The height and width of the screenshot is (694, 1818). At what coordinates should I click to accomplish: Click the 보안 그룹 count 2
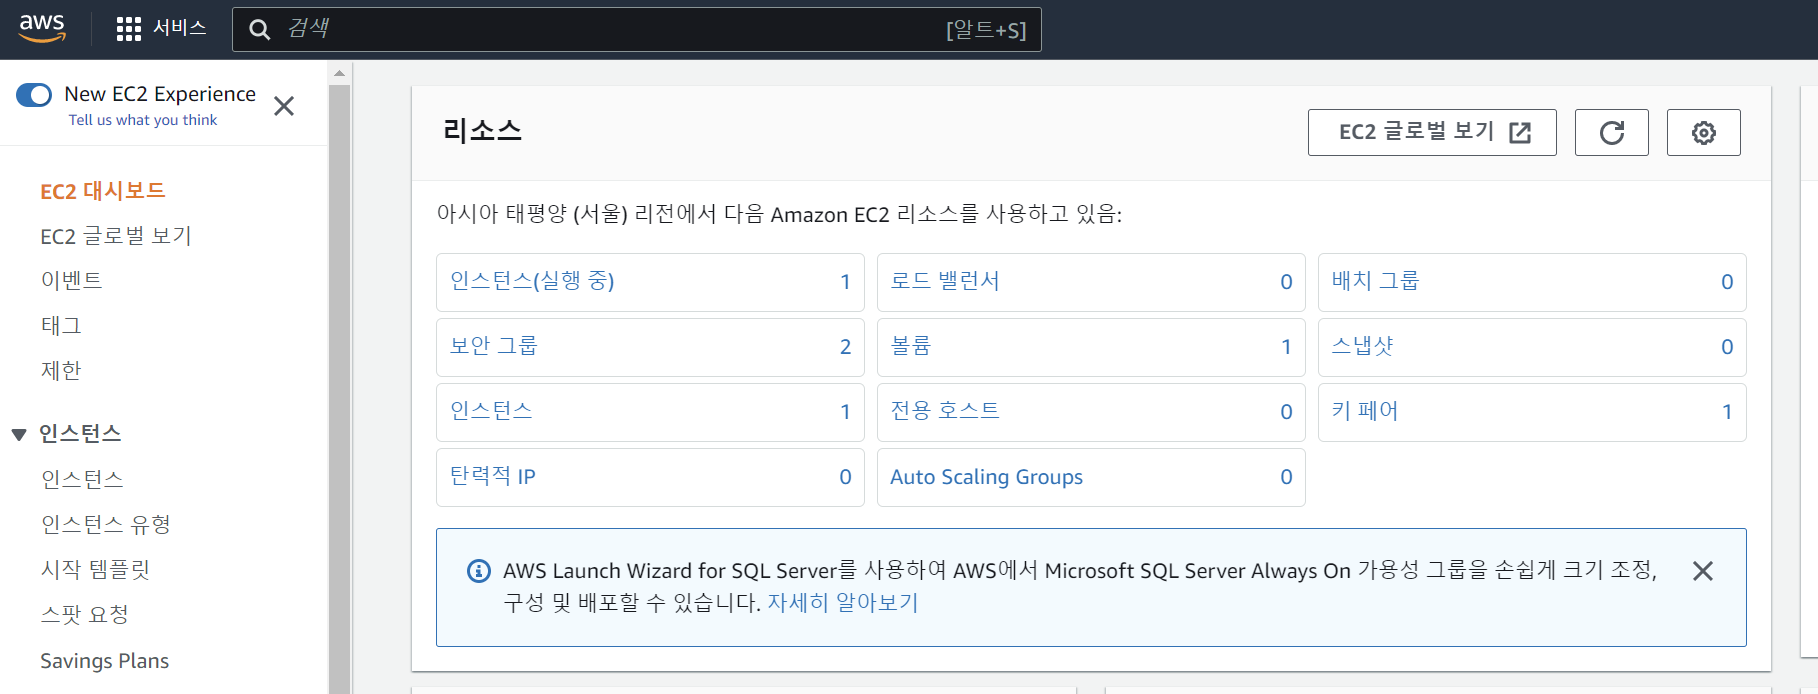tap(845, 347)
